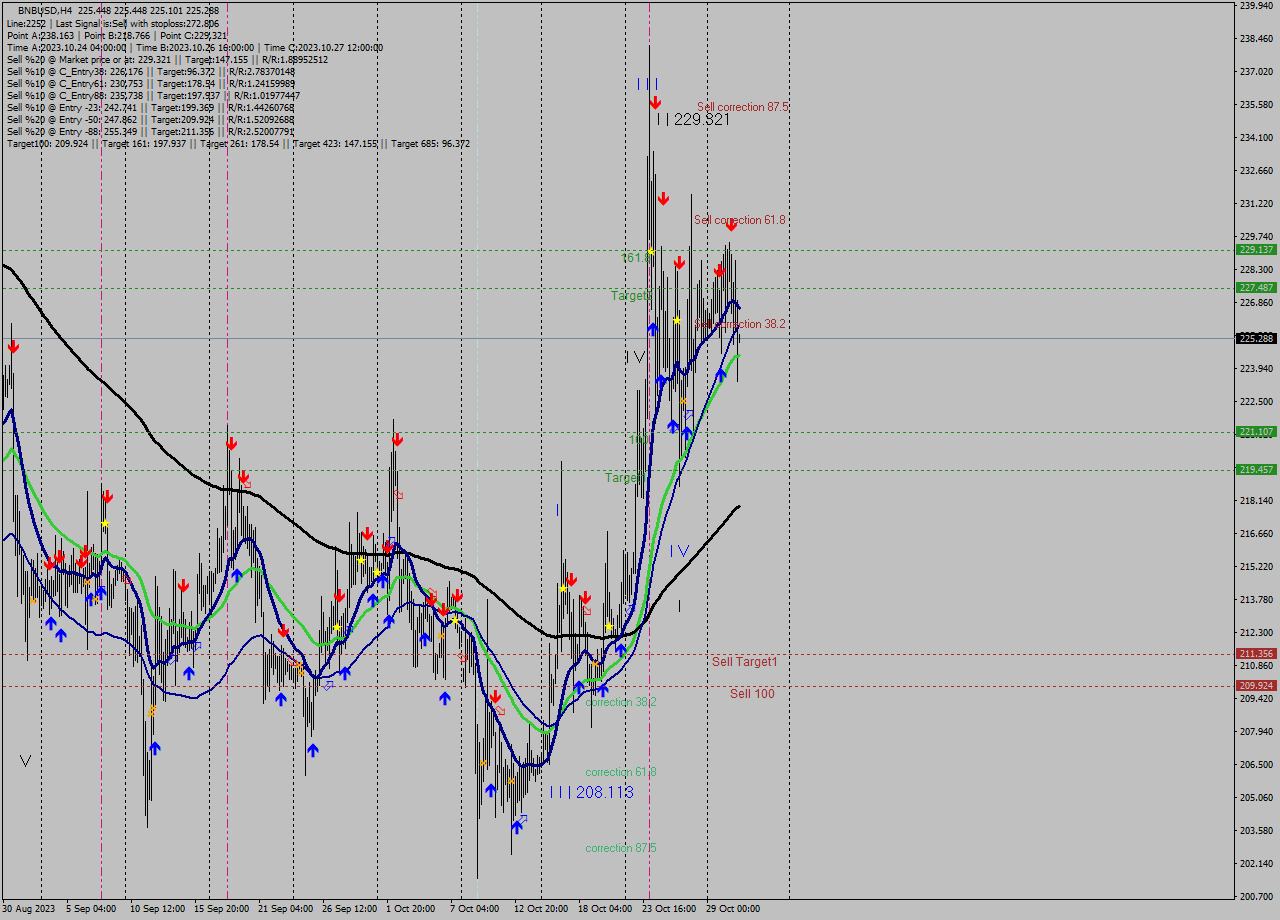Click the green 'Target2' label
Screen dimensions: 1280x920
pyautogui.click(x=631, y=296)
